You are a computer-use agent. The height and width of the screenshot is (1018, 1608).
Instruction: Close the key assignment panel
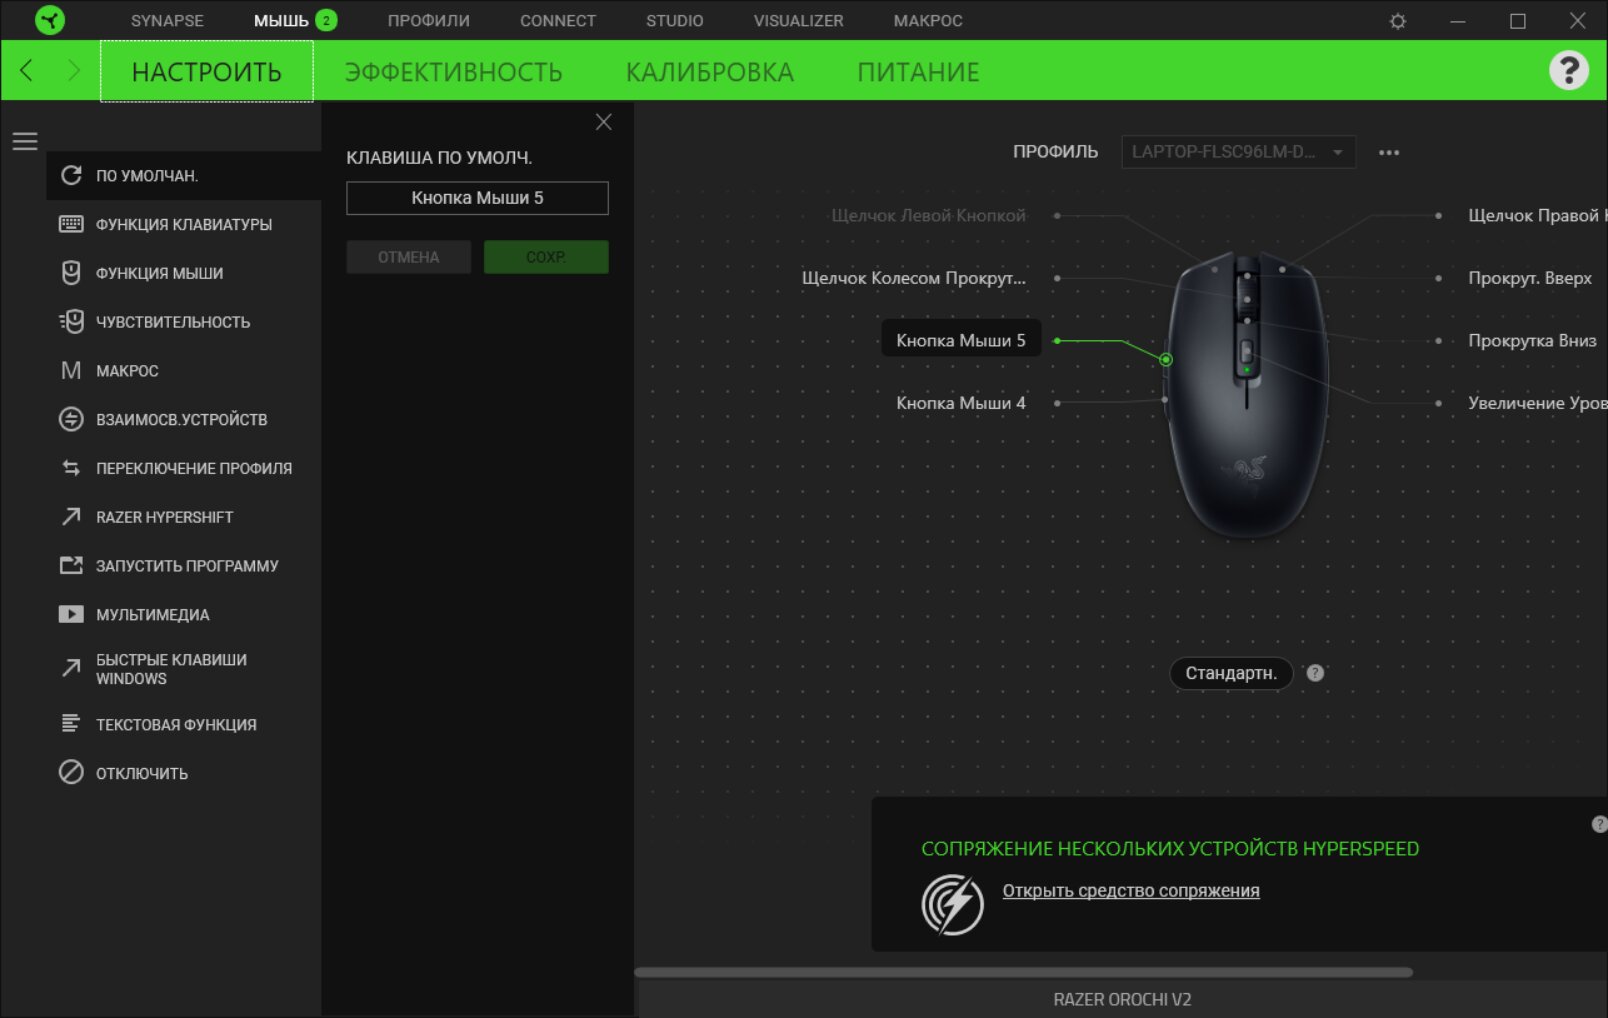click(x=603, y=122)
